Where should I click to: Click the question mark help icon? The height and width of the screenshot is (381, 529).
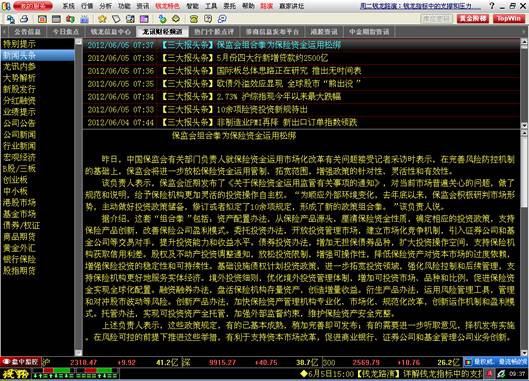pos(492,6)
